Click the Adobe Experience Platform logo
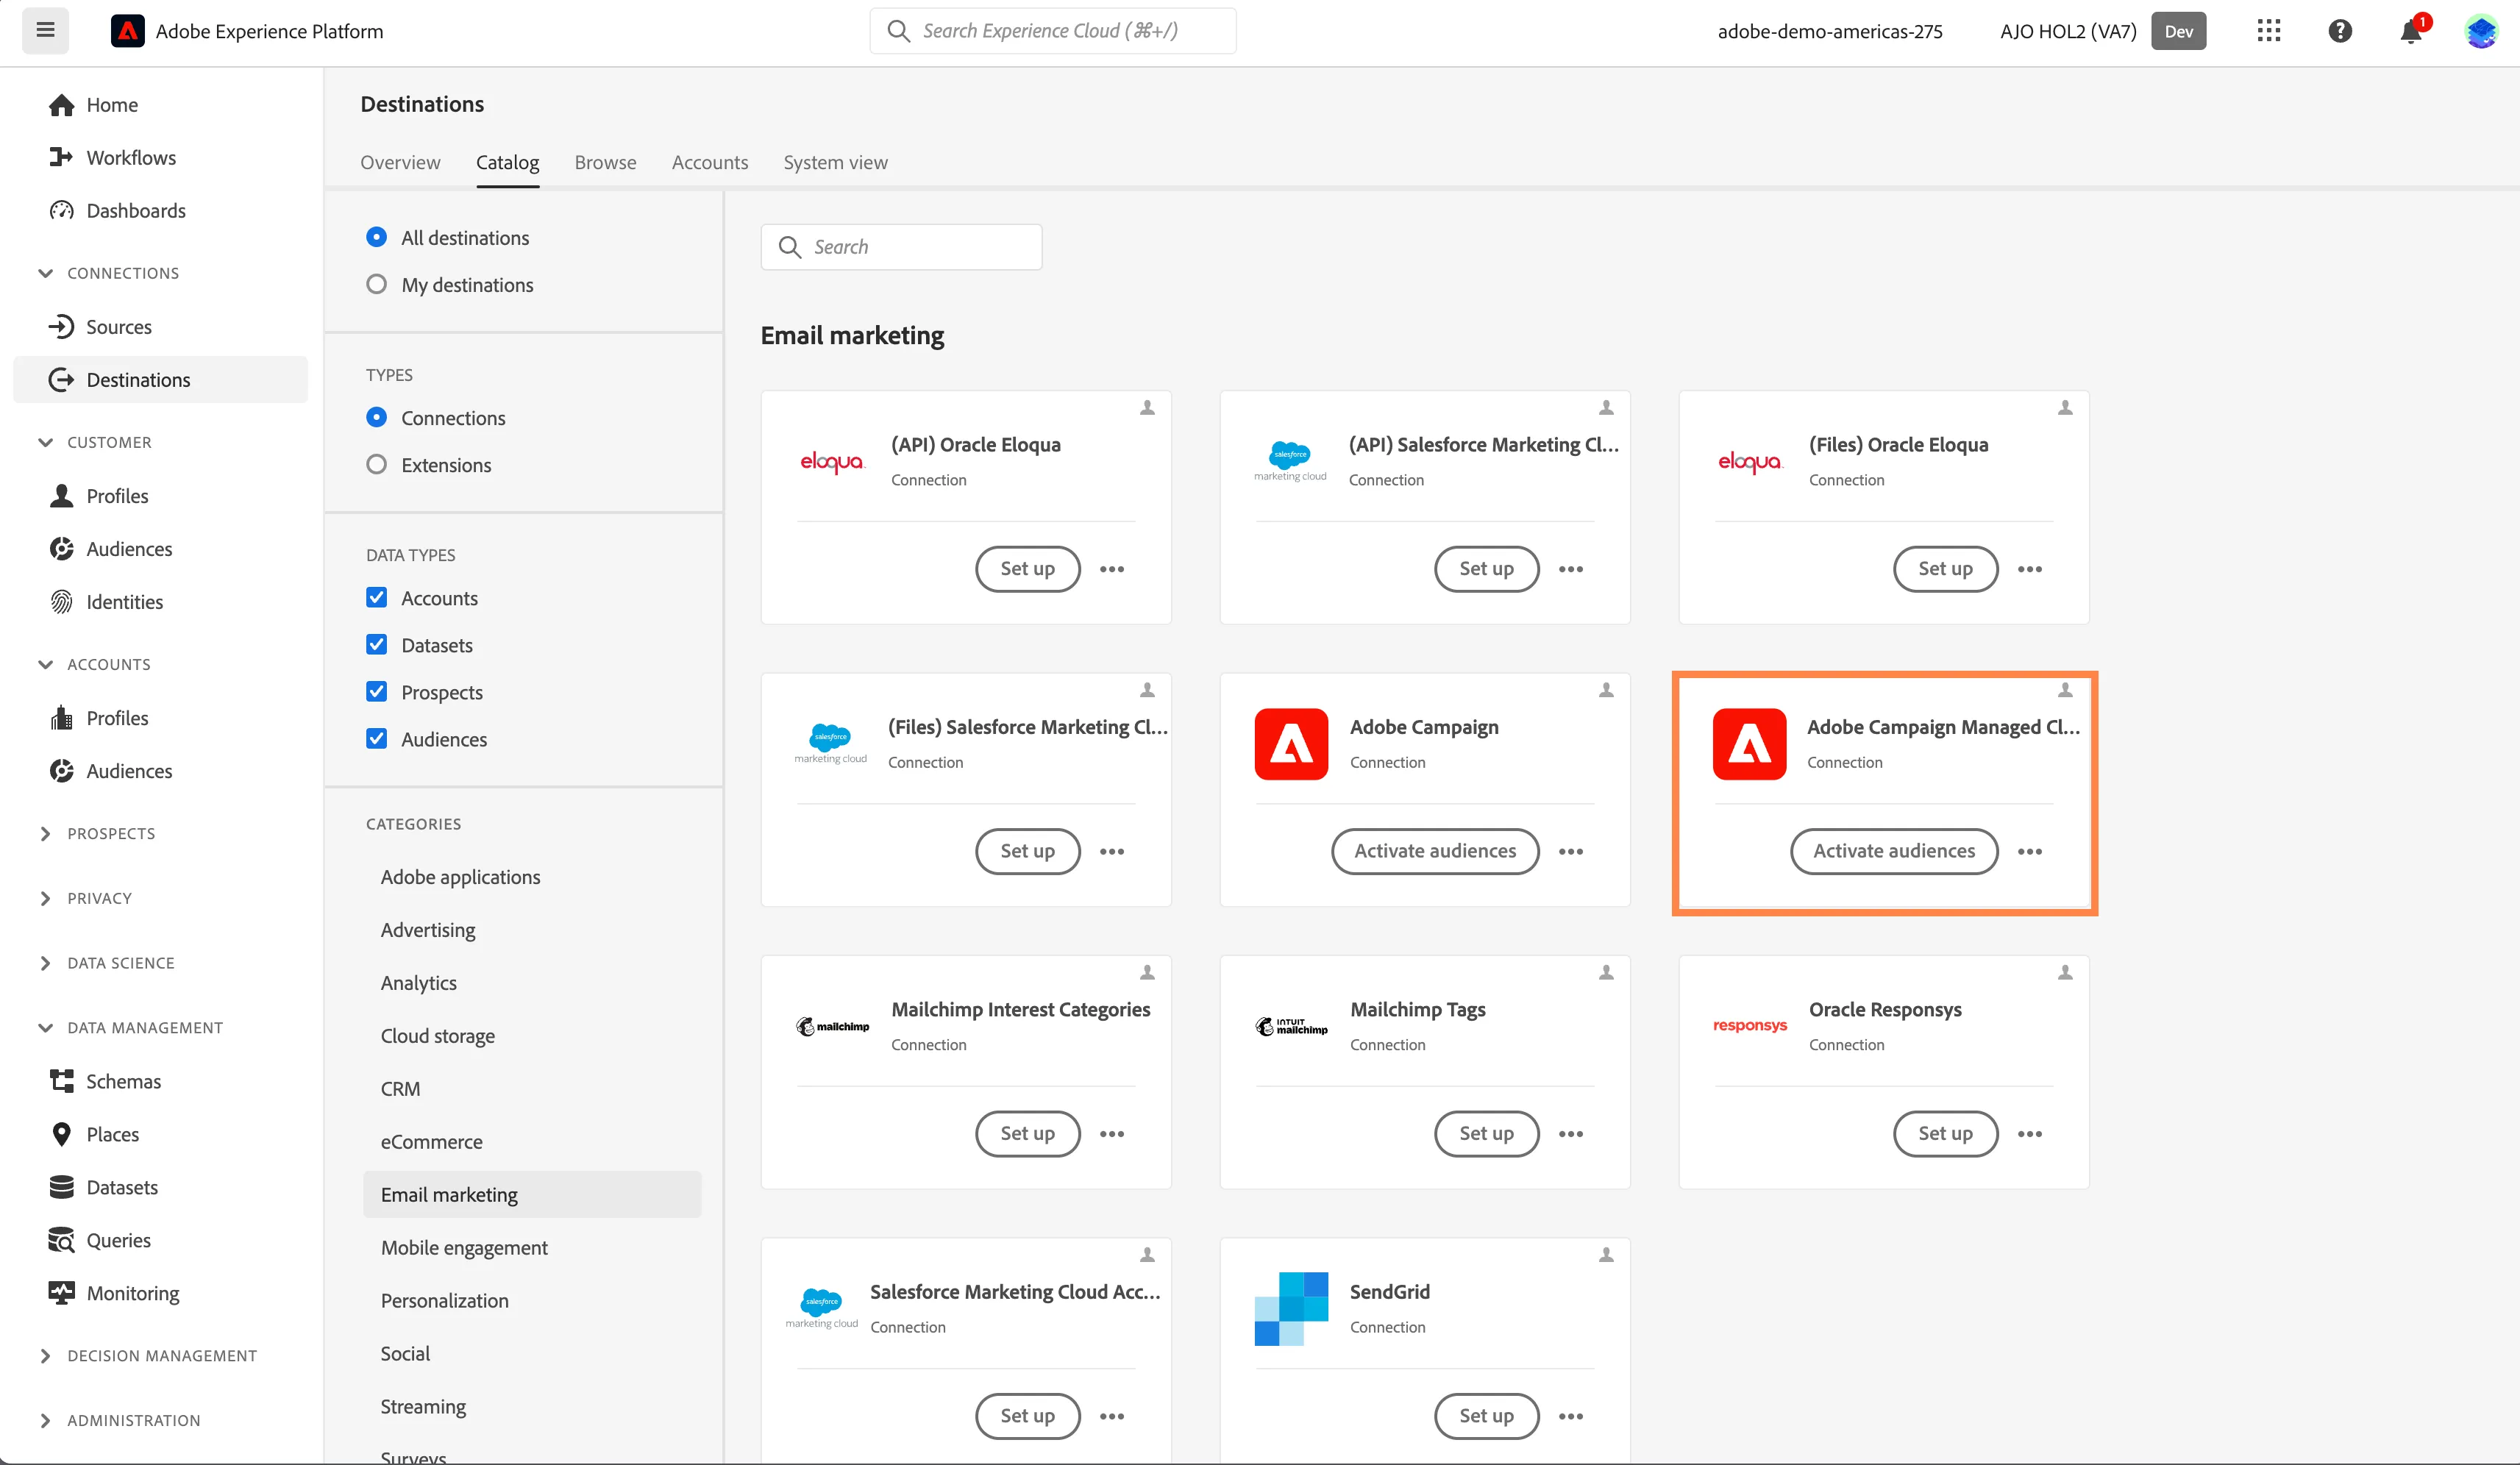The width and height of the screenshot is (2520, 1465). [x=127, y=31]
